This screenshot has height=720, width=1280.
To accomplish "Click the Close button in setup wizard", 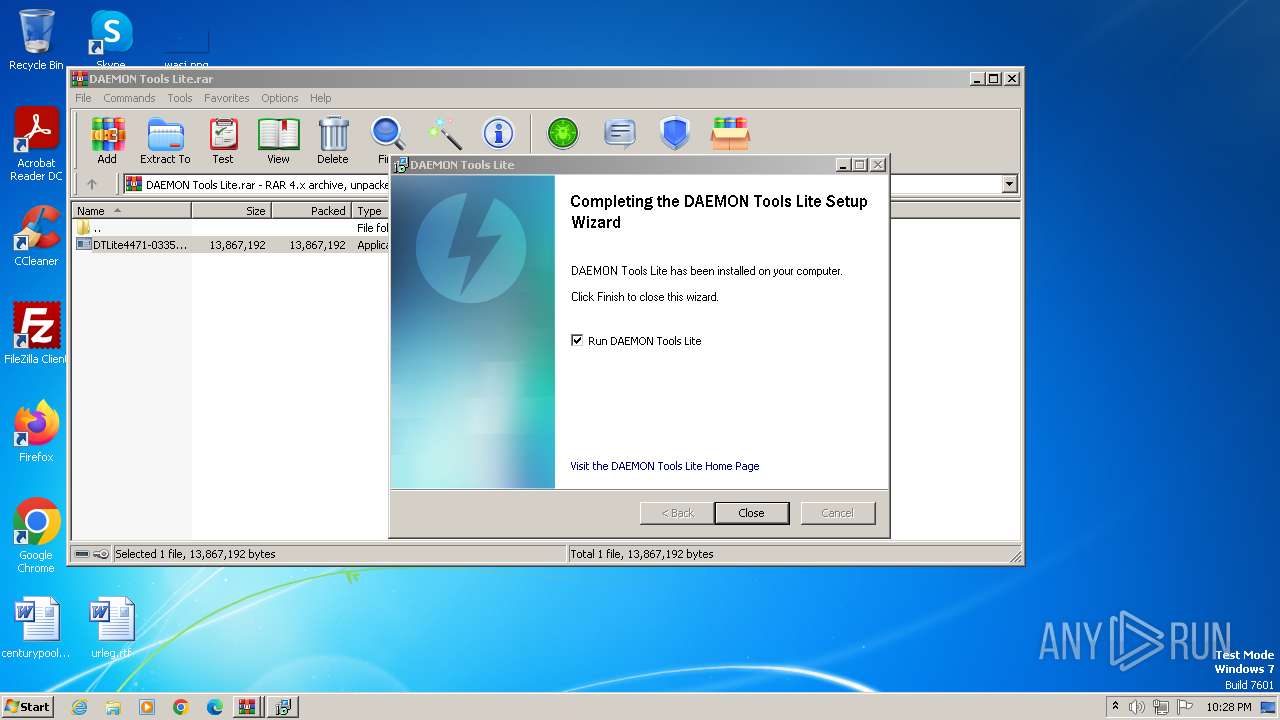I will pyautogui.click(x=751, y=513).
